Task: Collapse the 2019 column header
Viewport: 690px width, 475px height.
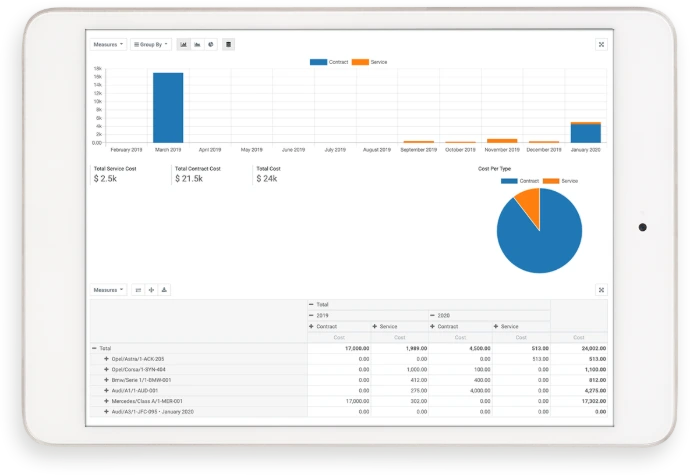Action: (312, 315)
